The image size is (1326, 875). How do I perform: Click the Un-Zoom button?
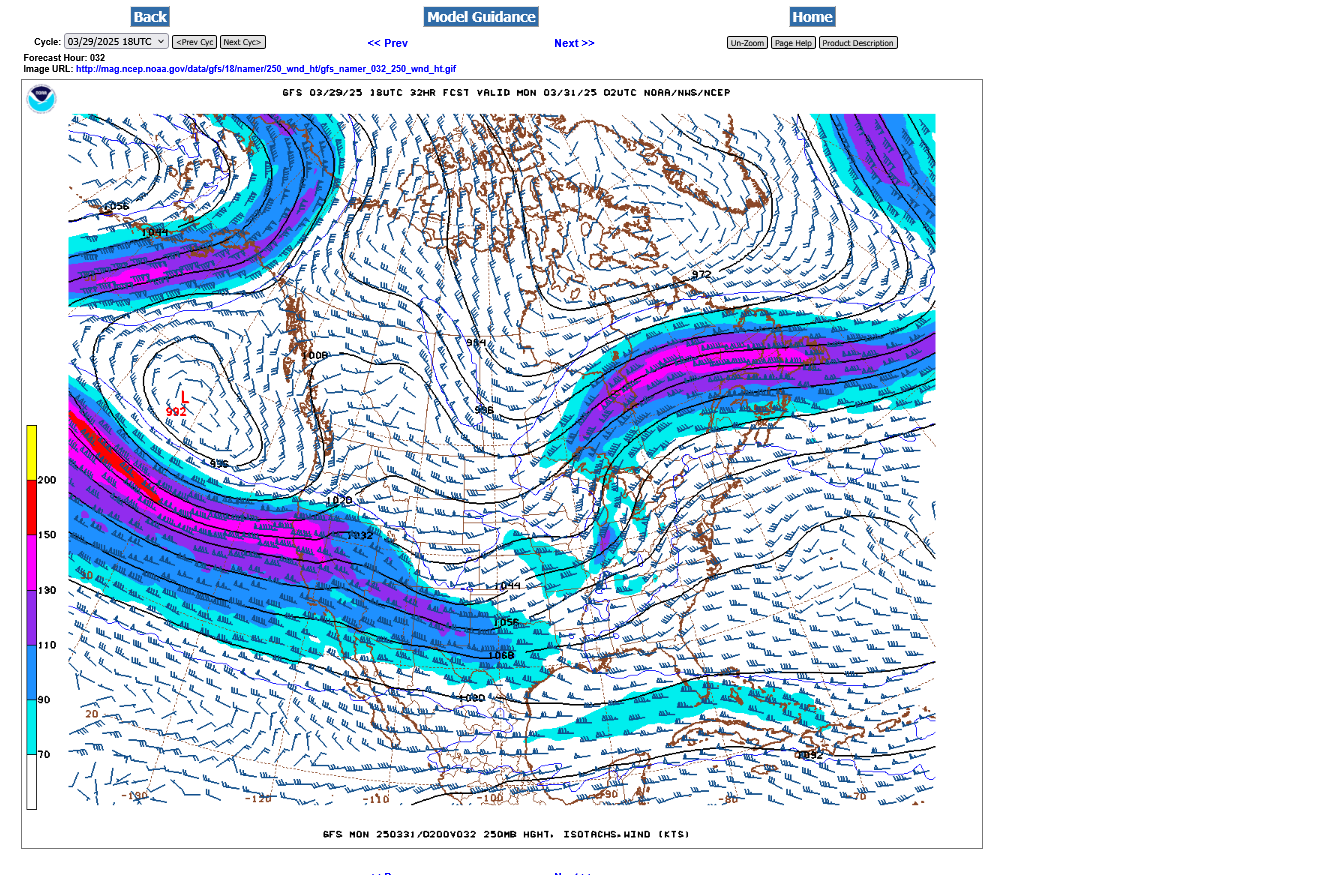click(747, 43)
